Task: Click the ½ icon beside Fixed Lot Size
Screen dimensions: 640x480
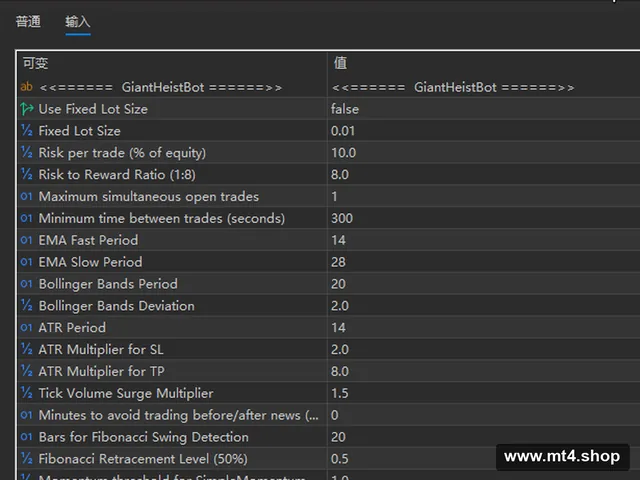Action: (x=27, y=131)
